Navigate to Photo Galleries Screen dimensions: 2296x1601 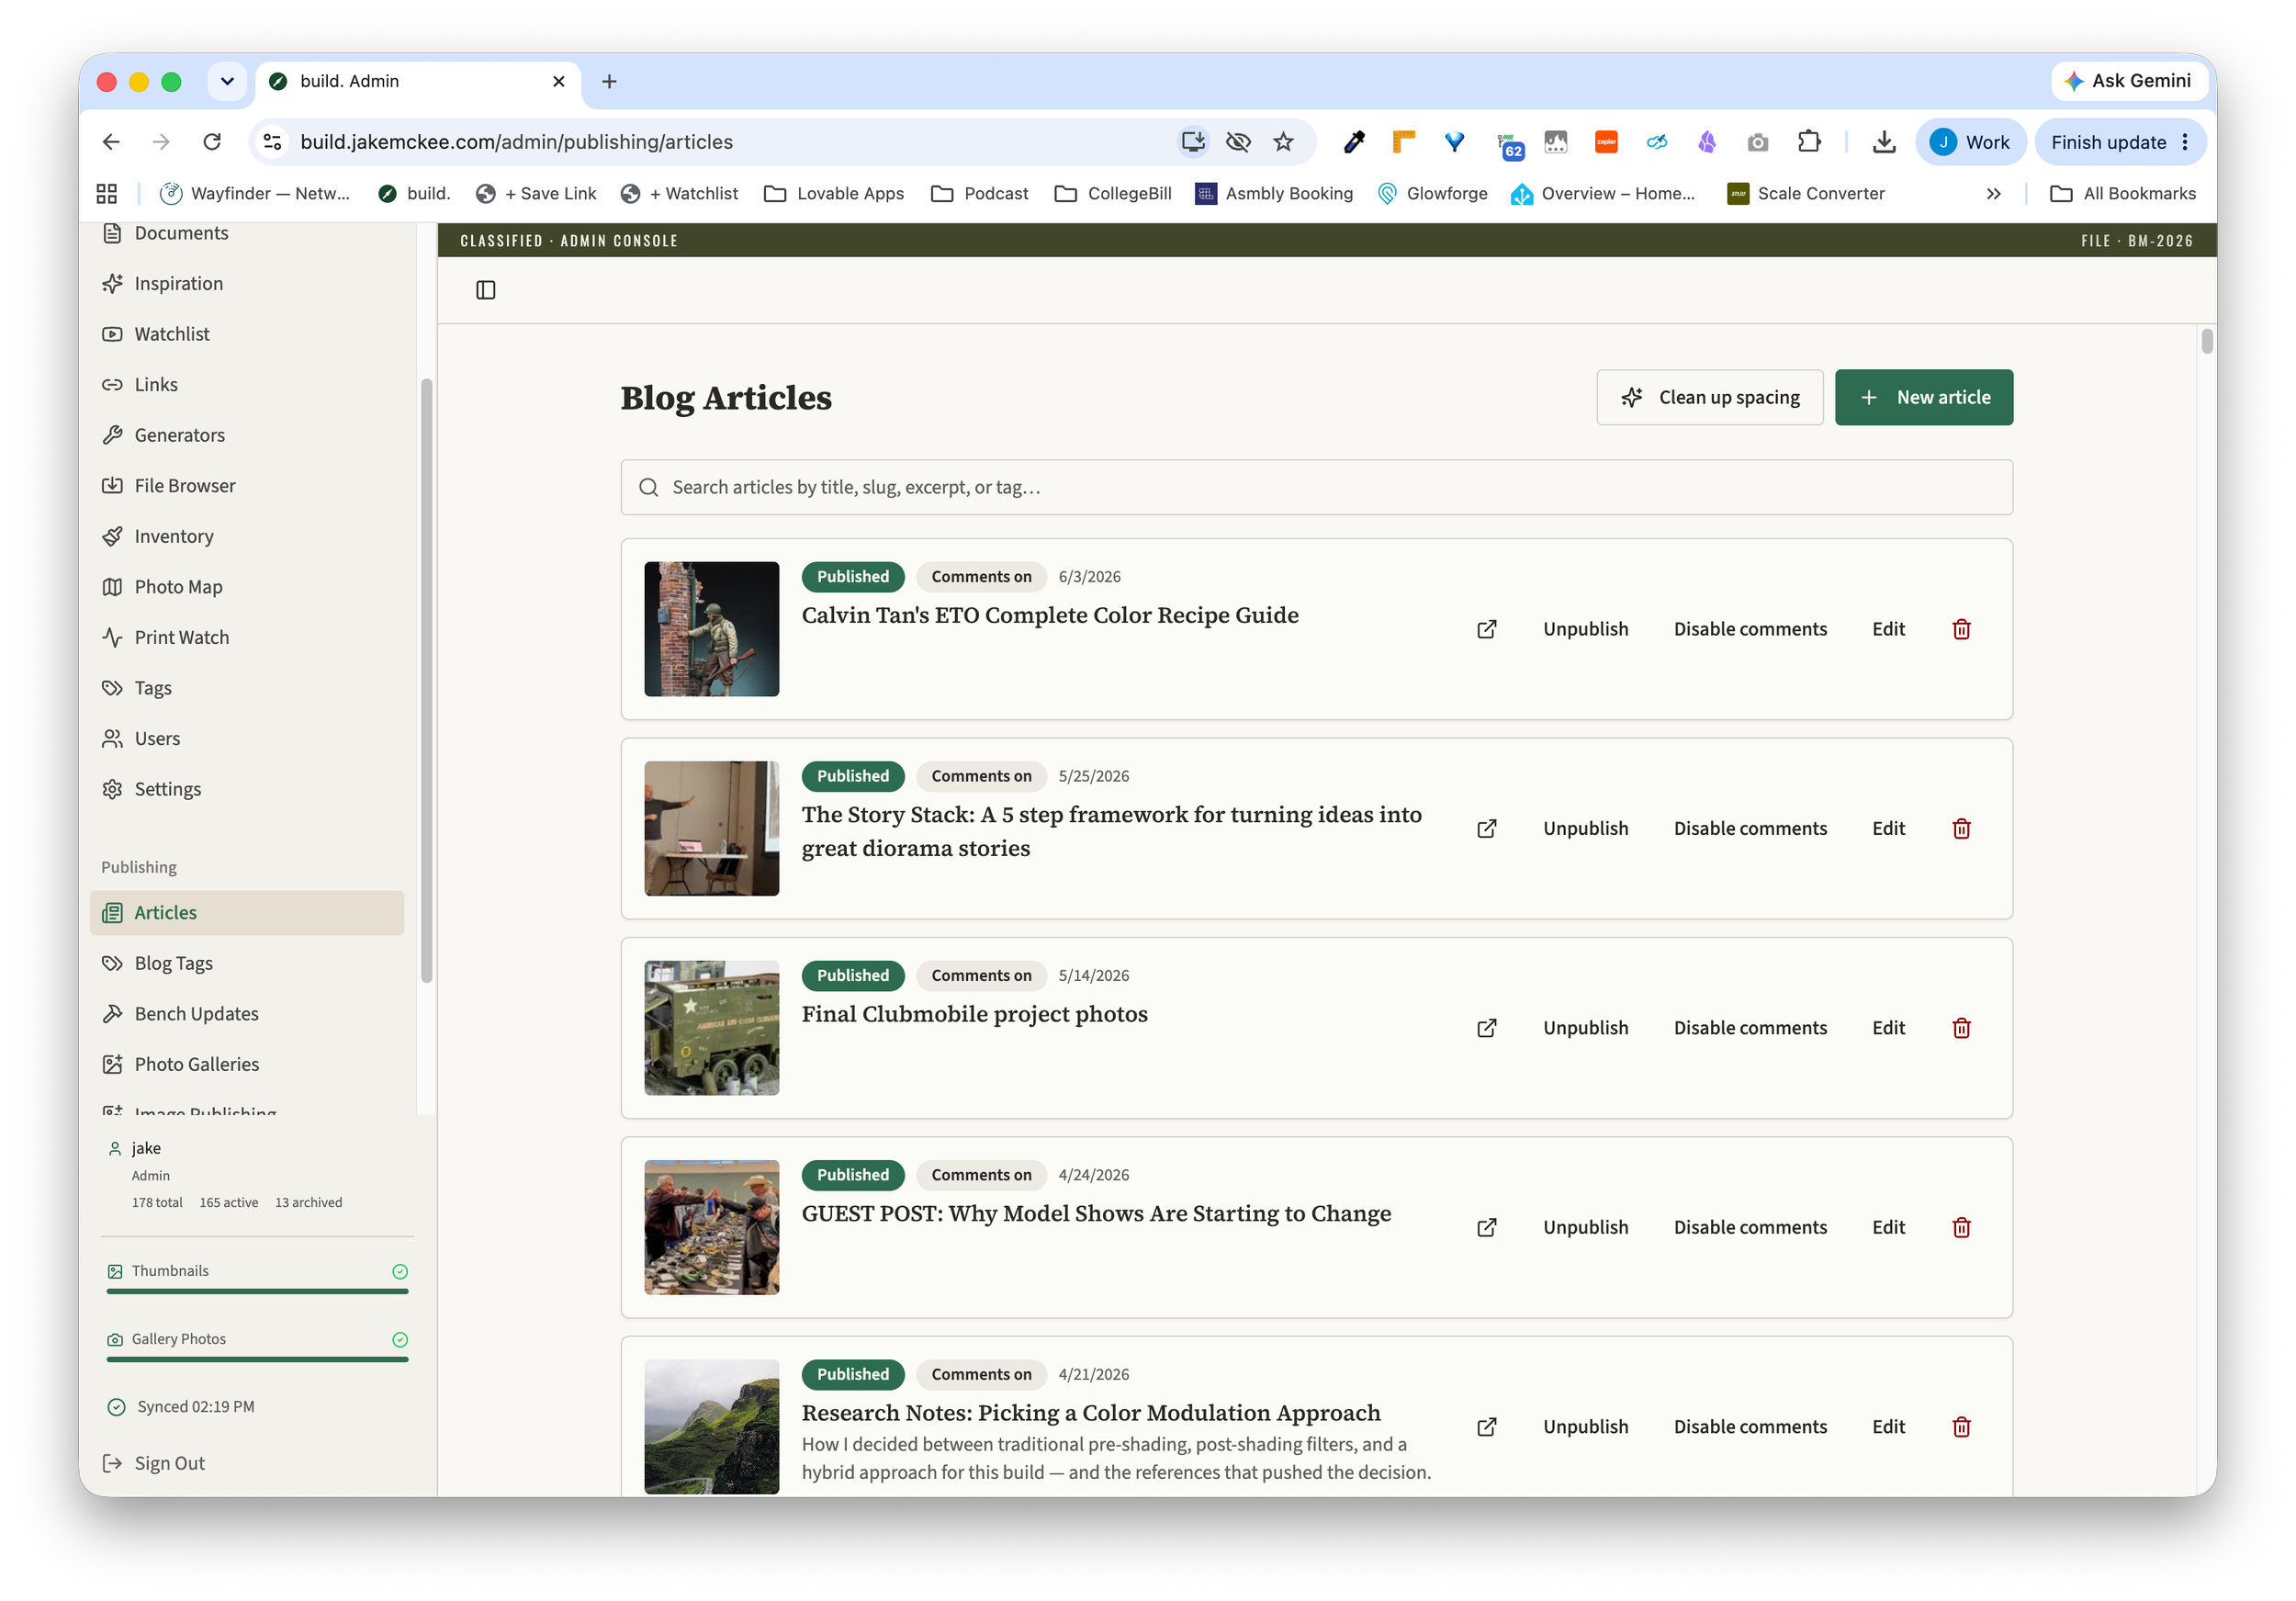tap(247, 1065)
